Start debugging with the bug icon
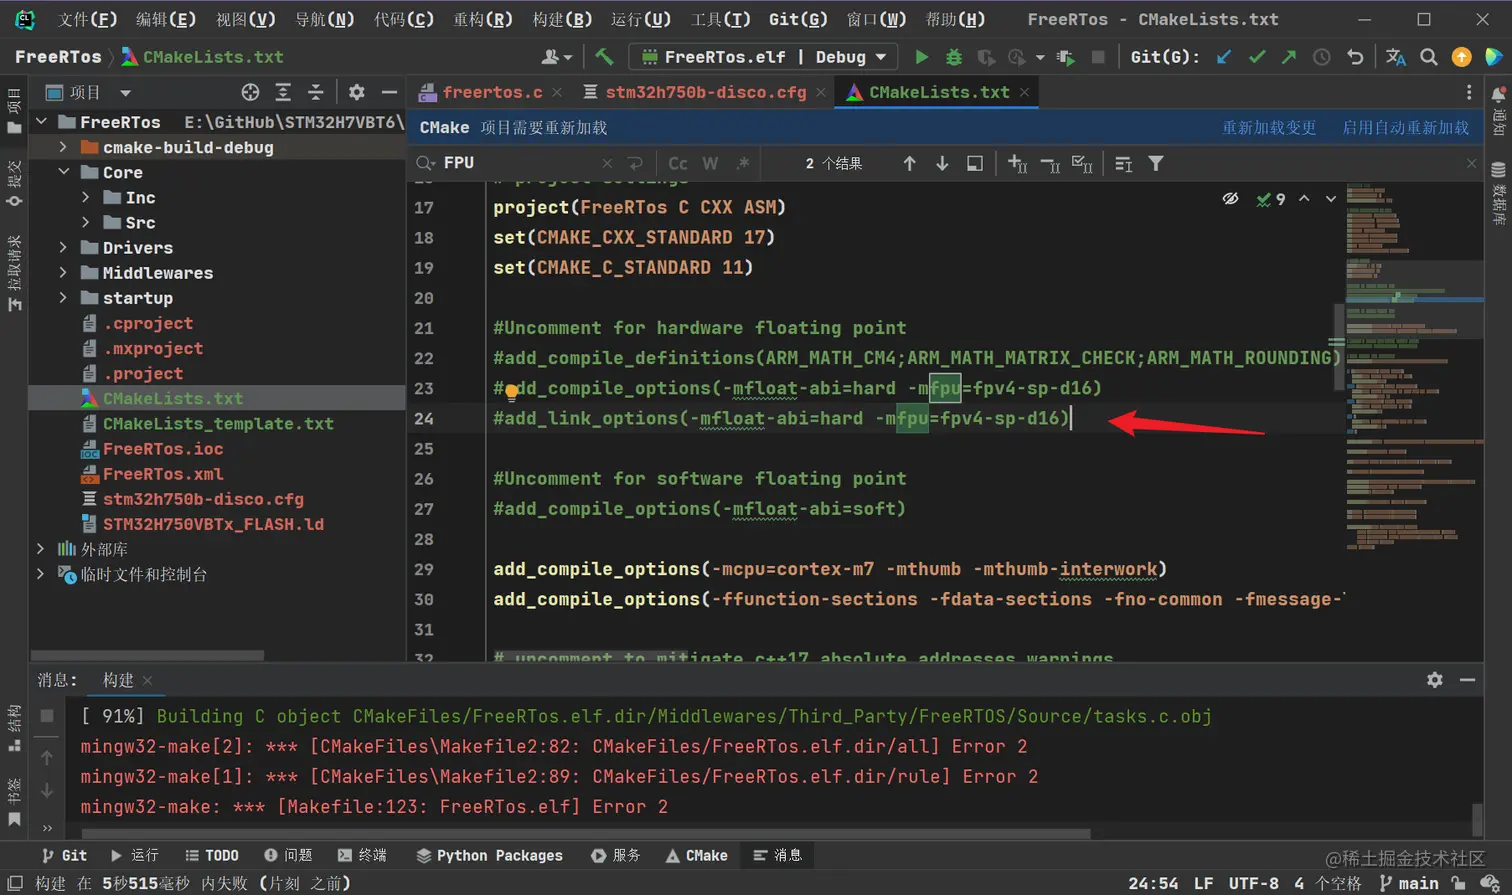This screenshot has width=1512, height=895. 954,57
